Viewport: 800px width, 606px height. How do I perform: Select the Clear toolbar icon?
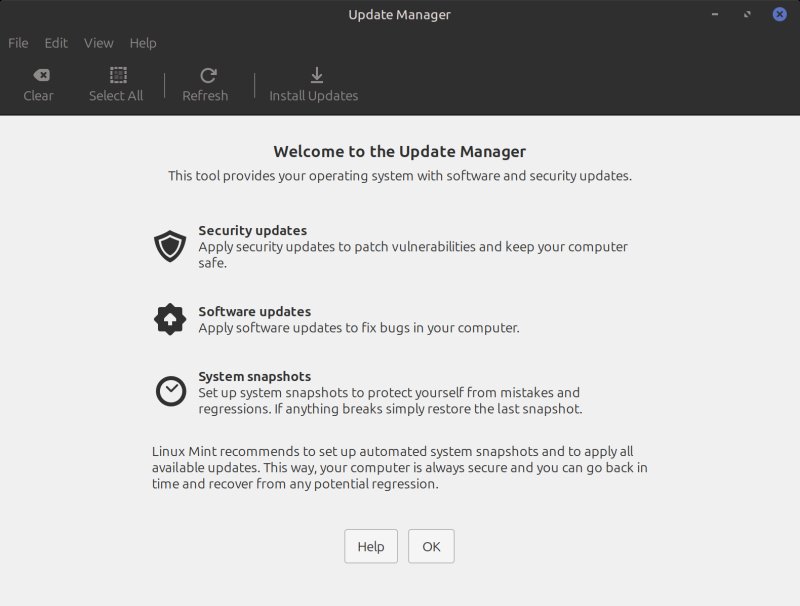coord(39,74)
